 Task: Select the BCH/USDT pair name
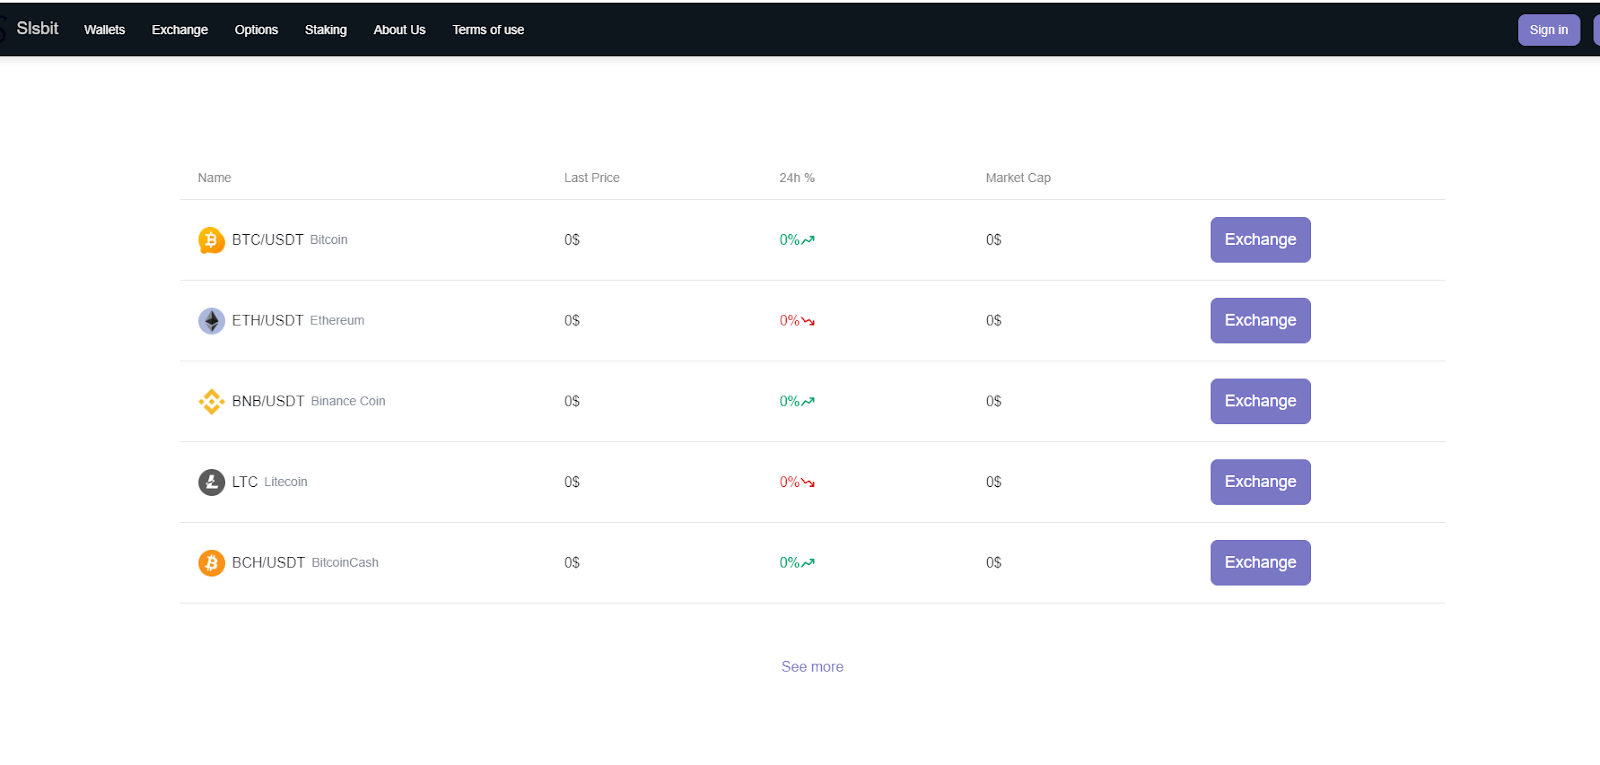269,563
